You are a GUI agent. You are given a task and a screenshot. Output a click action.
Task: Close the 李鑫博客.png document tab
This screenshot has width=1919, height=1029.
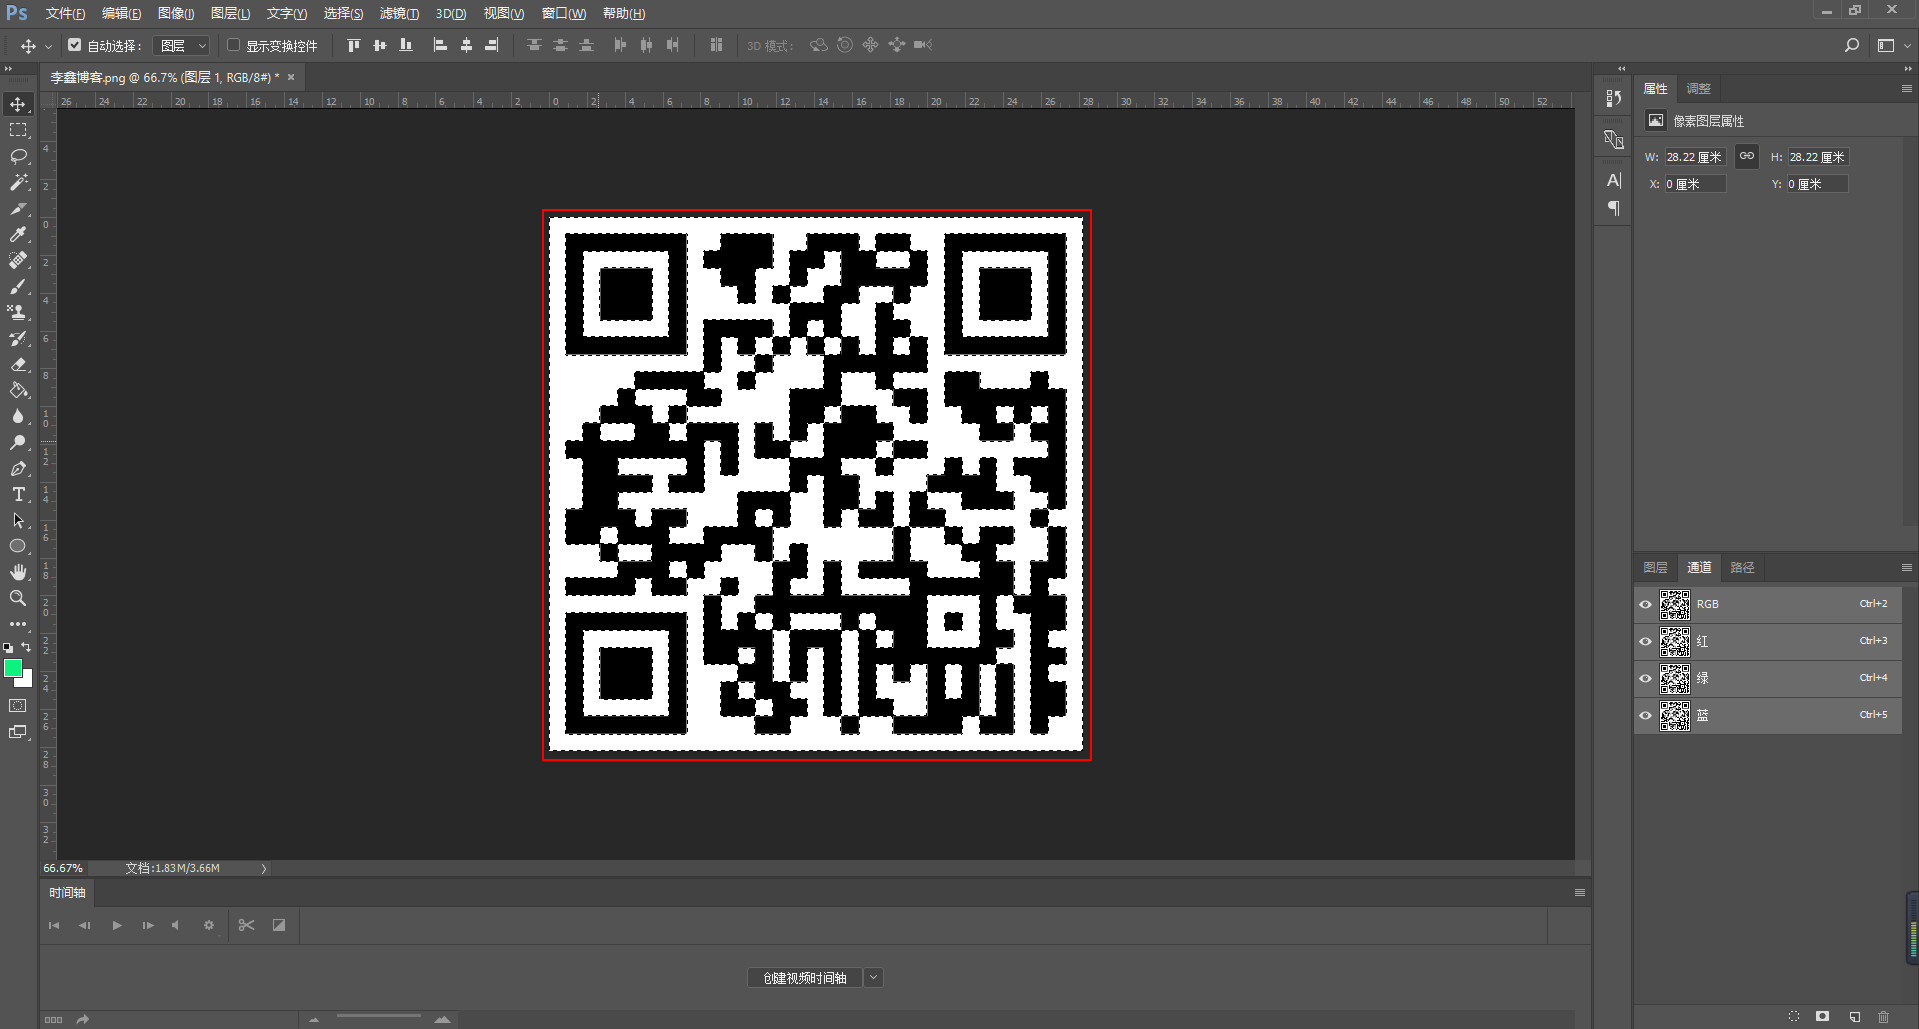point(291,77)
